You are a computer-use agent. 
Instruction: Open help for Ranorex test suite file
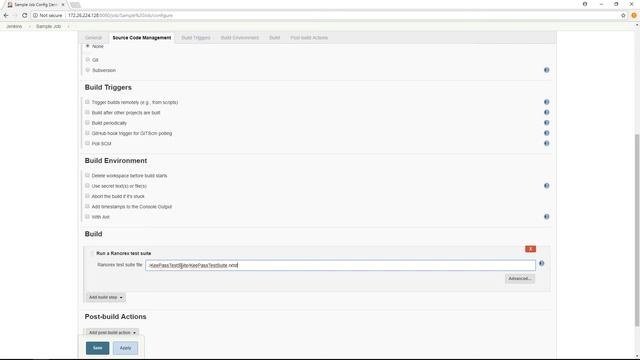pos(541,264)
